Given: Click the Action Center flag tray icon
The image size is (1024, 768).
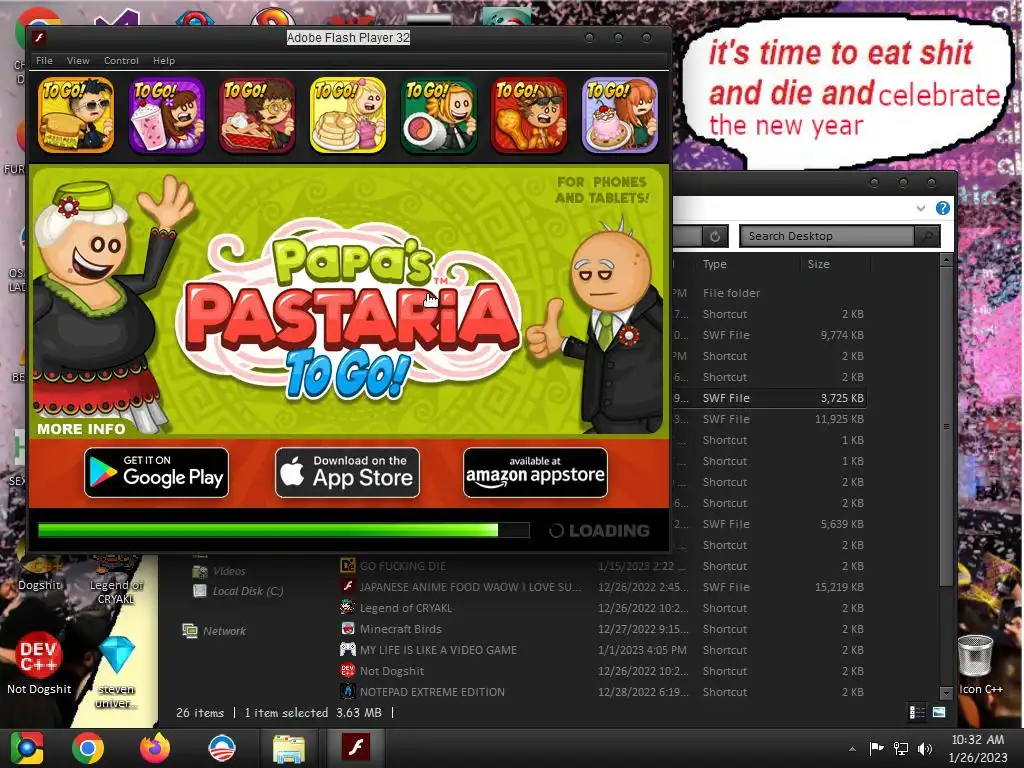Looking at the screenshot, I should click(x=876, y=748).
